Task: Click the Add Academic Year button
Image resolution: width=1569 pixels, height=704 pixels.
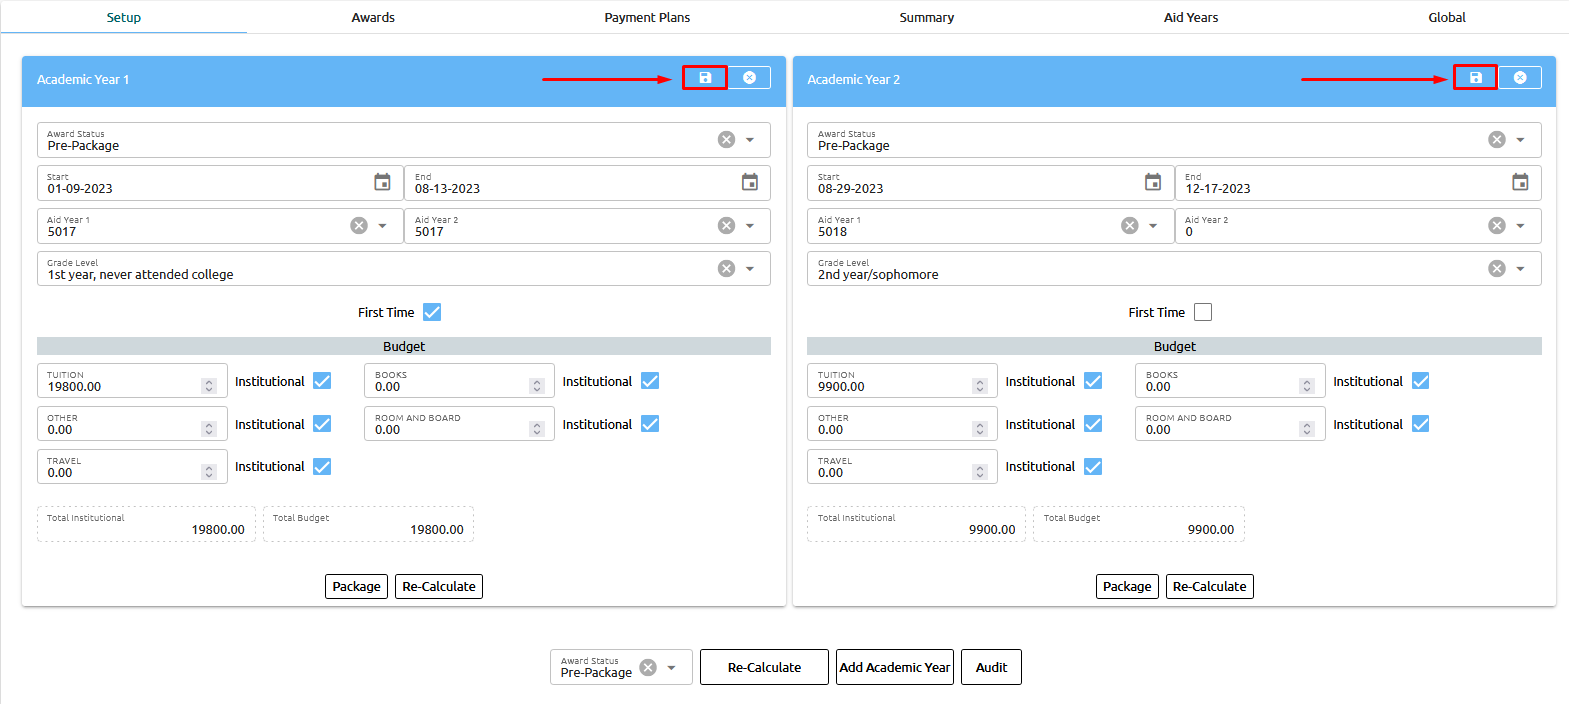Action: point(895,668)
